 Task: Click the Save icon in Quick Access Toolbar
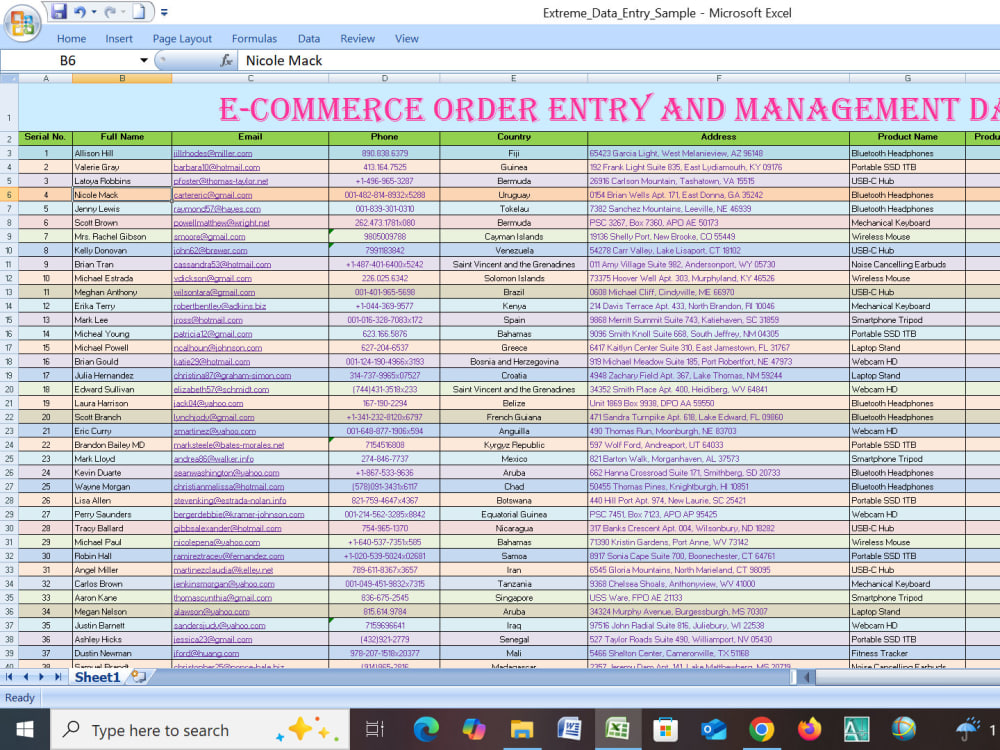click(x=59, y=11)
